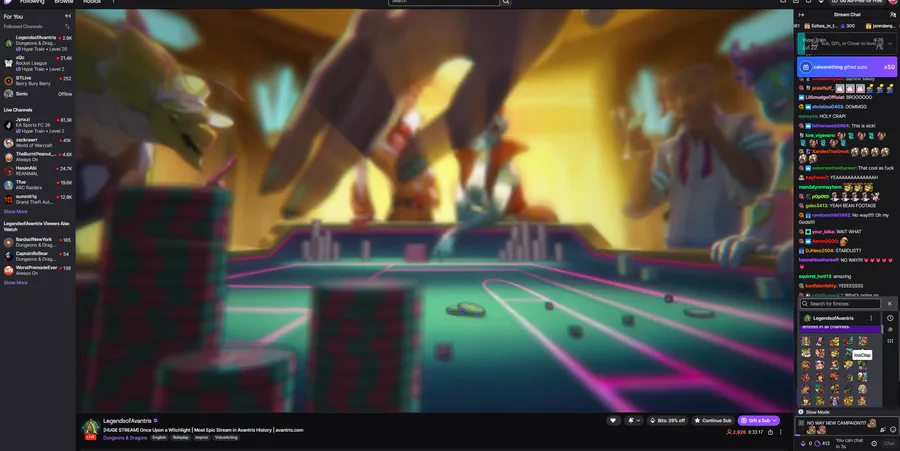Open notification bell dropdown

pyautogui.click(x=634, y=421)
